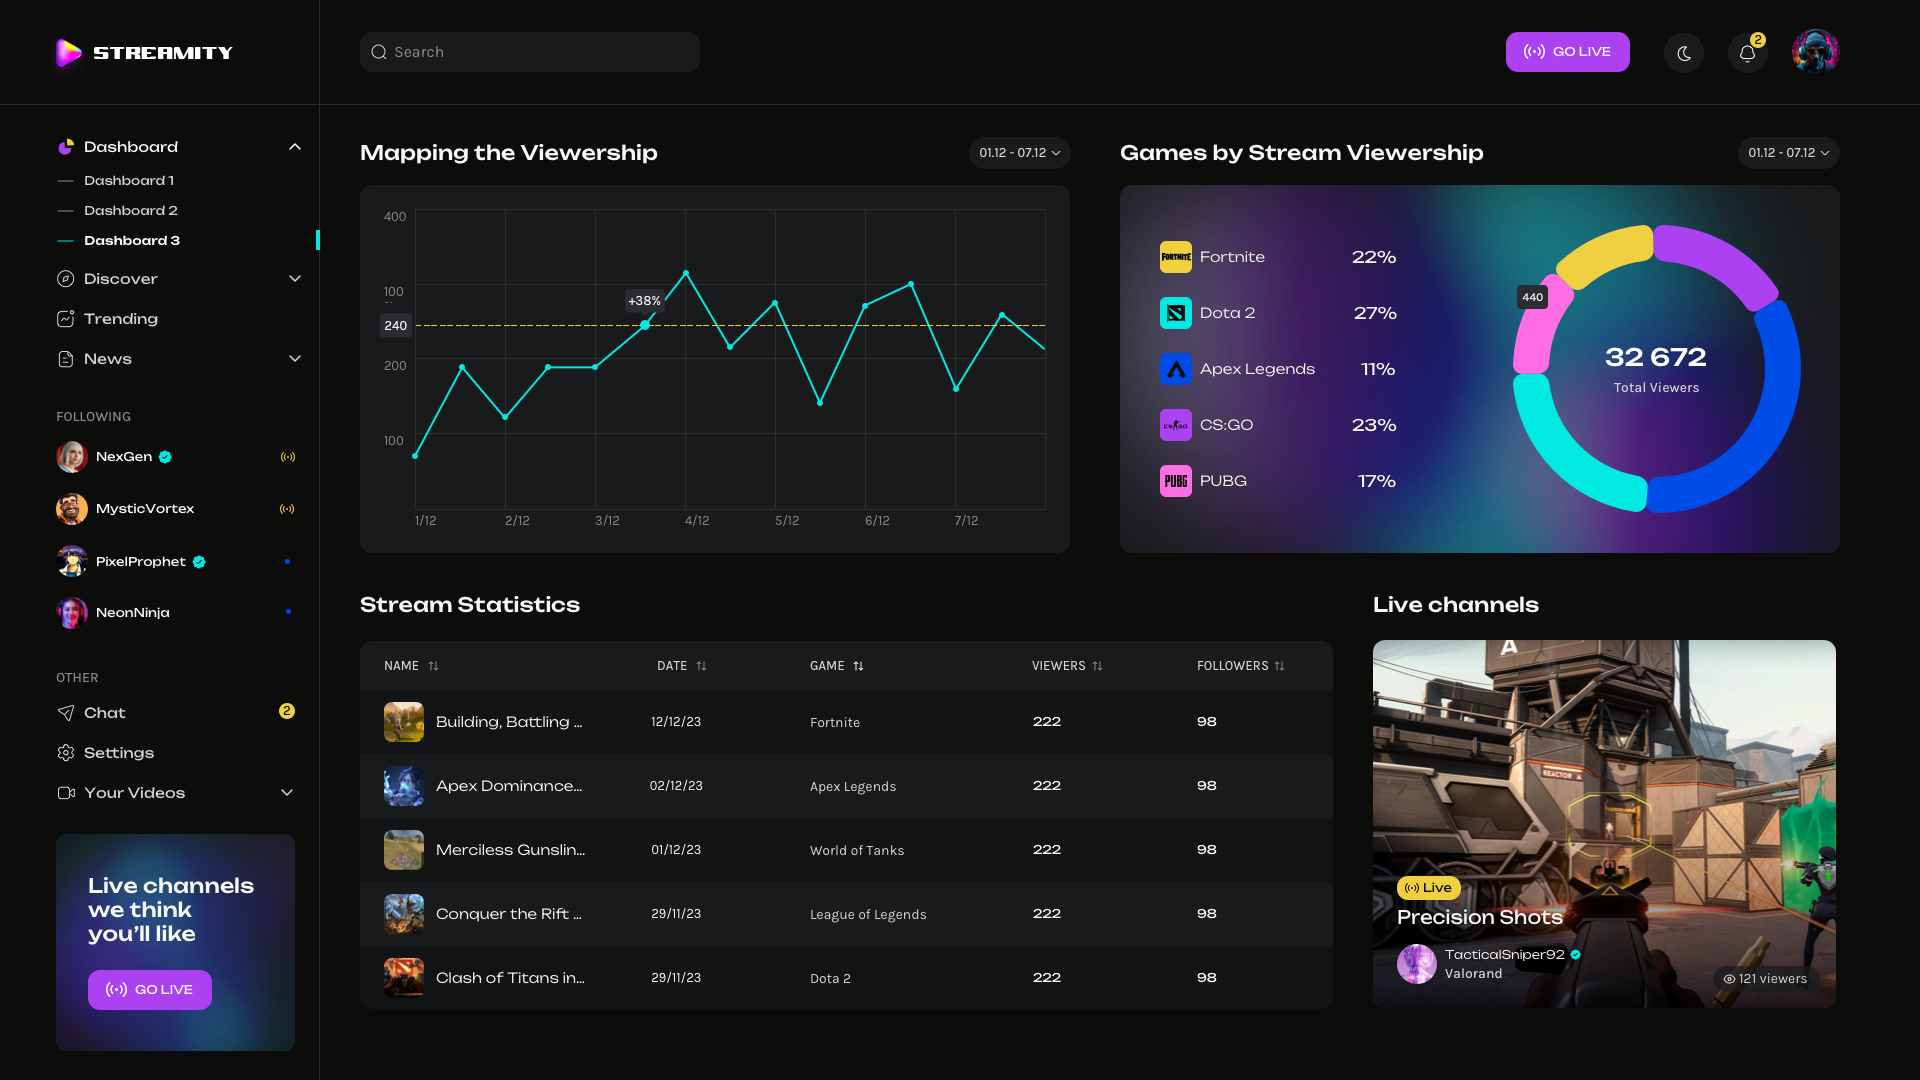
Task: Open the Discover section icon
Action: [64, 279]
